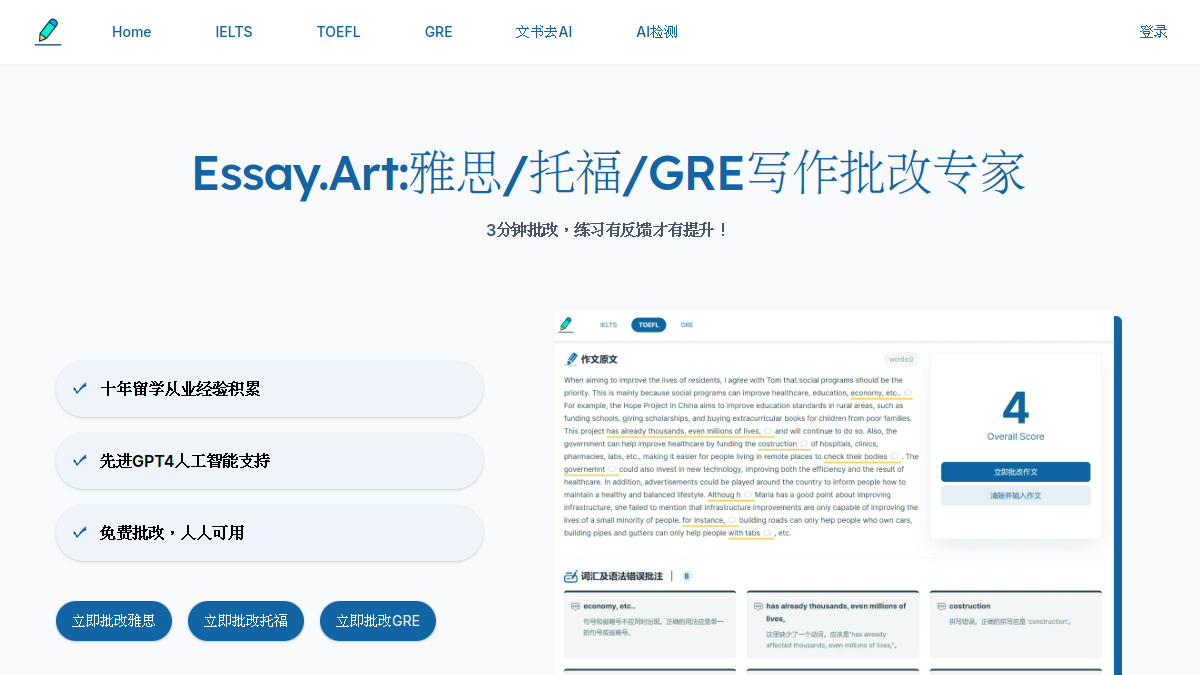
Task: Select the TOEFL pill tab in preview
Action: [649, 325]
